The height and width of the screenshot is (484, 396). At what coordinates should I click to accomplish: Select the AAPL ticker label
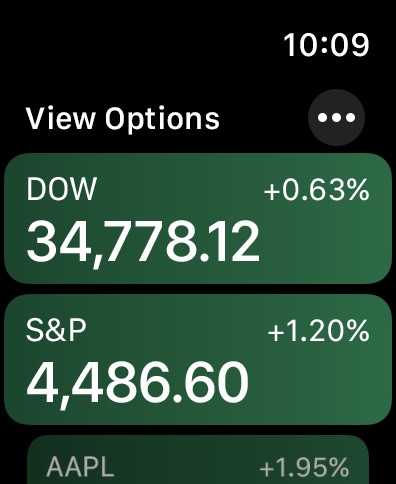coord(80,466)
